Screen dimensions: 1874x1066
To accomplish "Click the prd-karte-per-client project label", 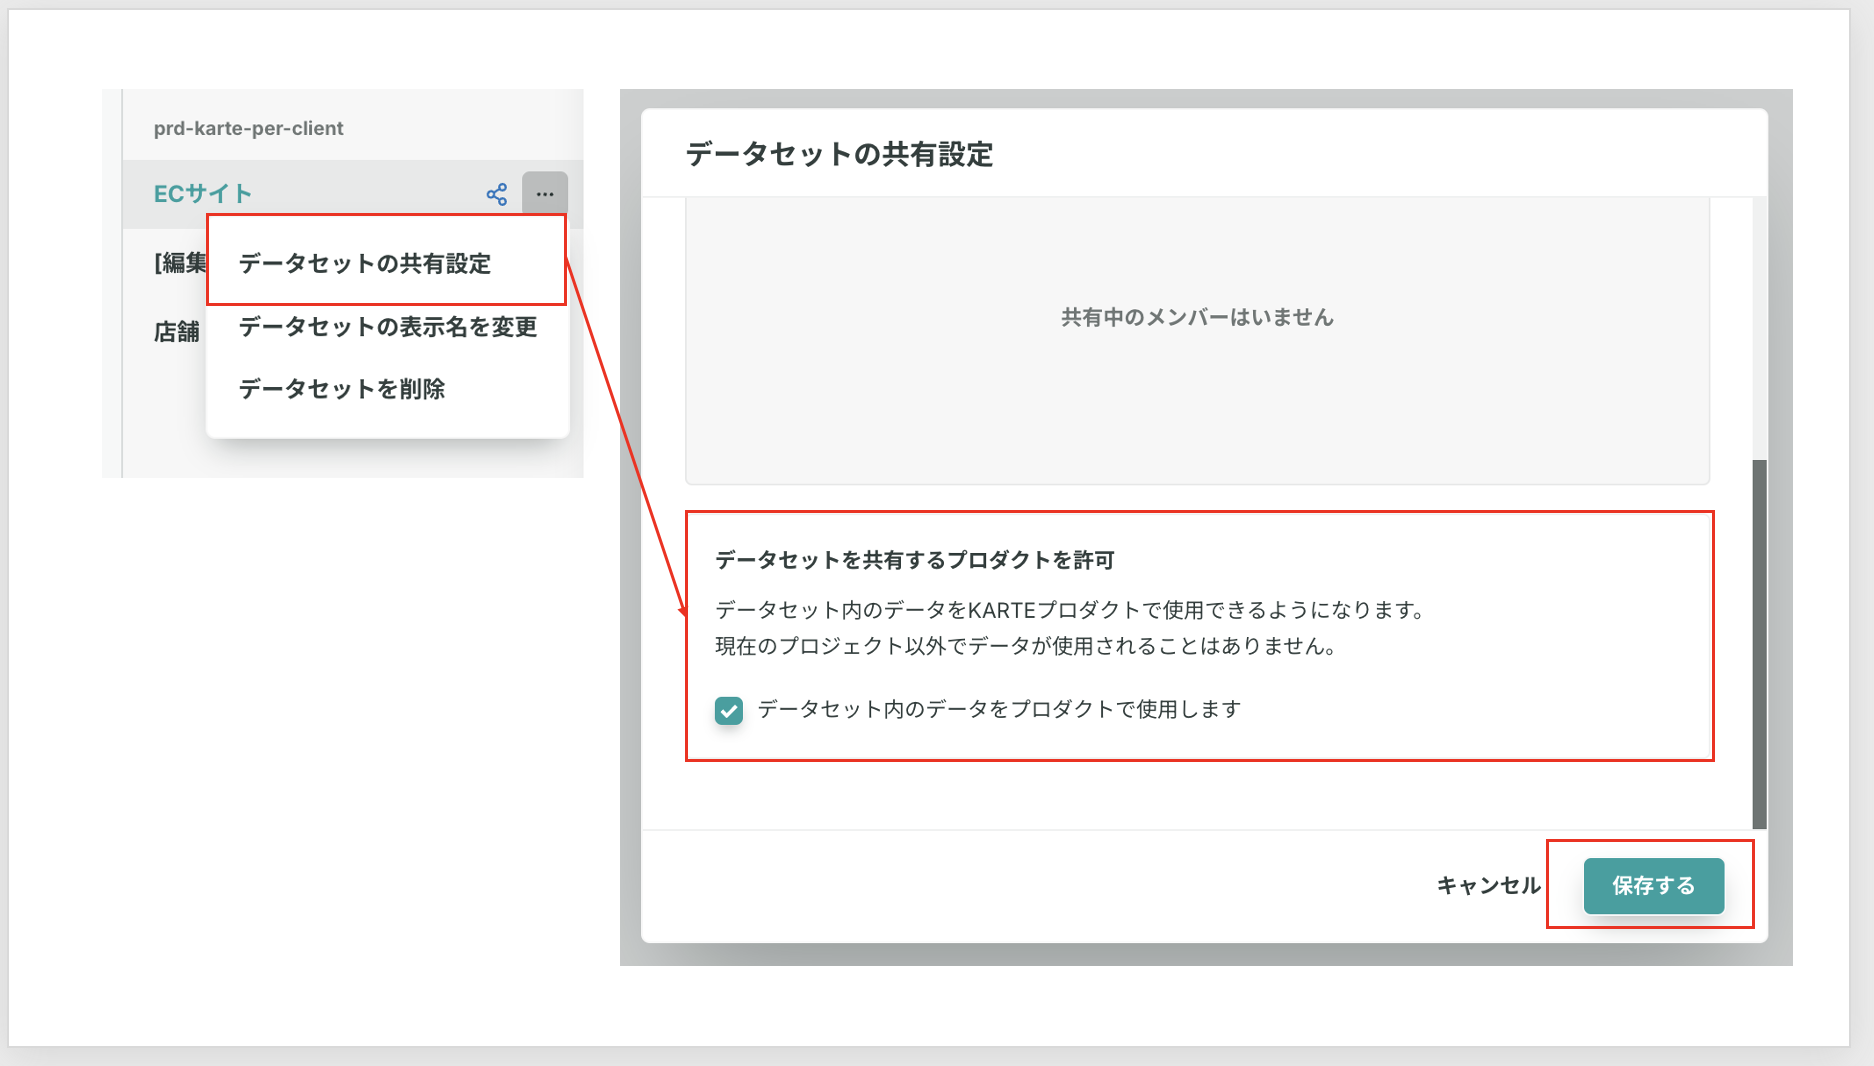I will pyautogui.click(x=249, y=128).
